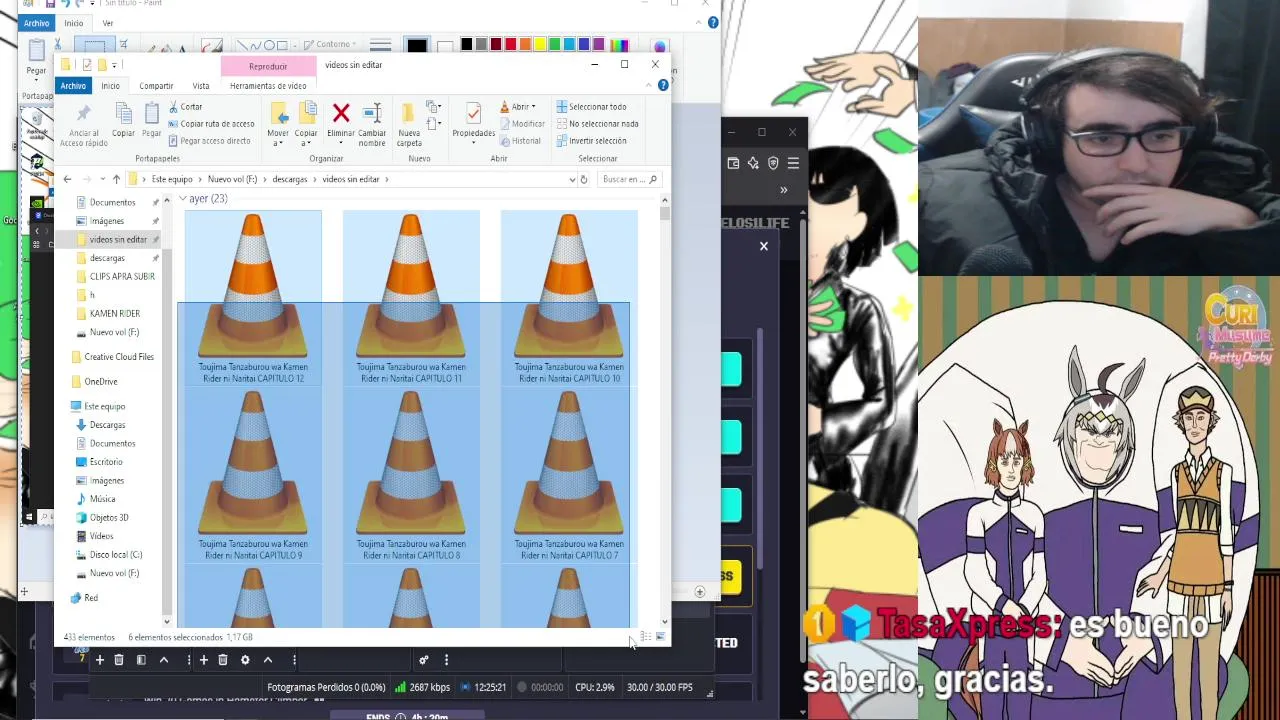This screenshot has width=1280, height=720.
Task: Open the Archivo tab in Explorer
Action: coord(73,86)
